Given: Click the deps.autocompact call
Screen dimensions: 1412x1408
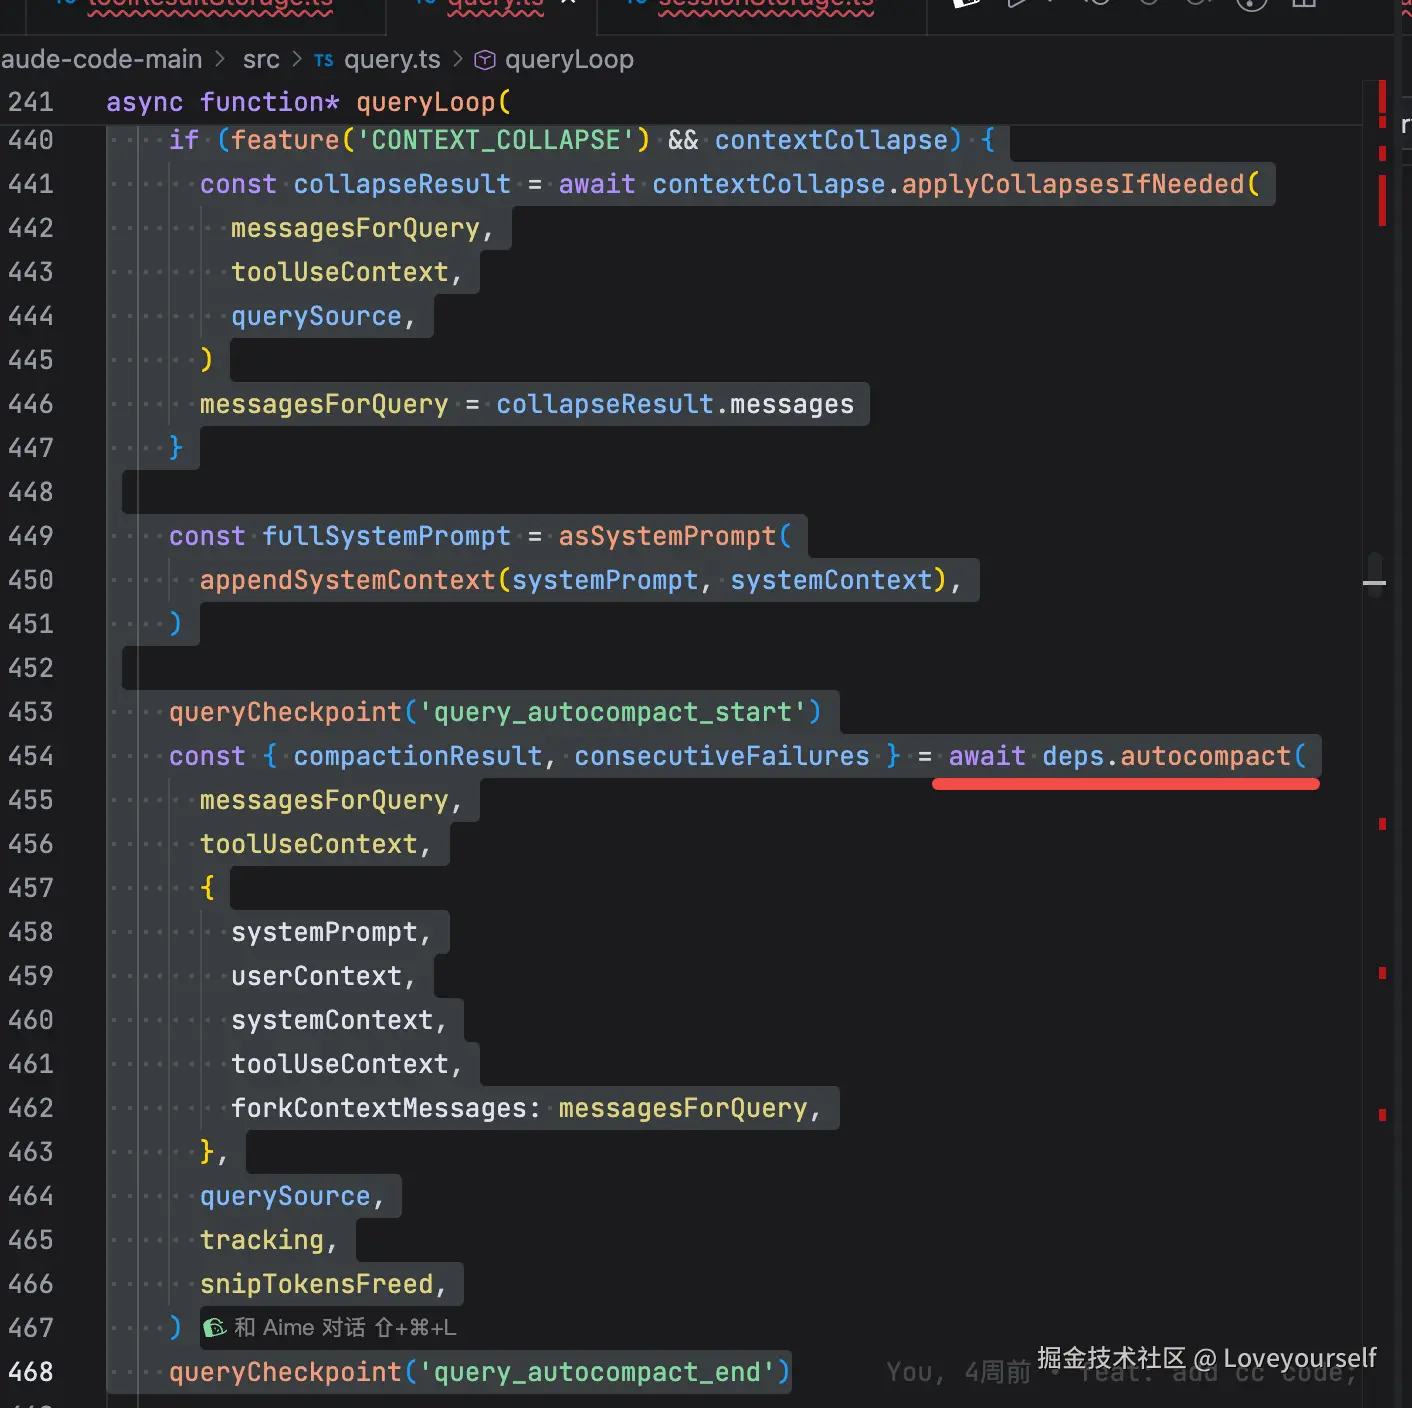Looking at the screenshot, I should 1166,756.
